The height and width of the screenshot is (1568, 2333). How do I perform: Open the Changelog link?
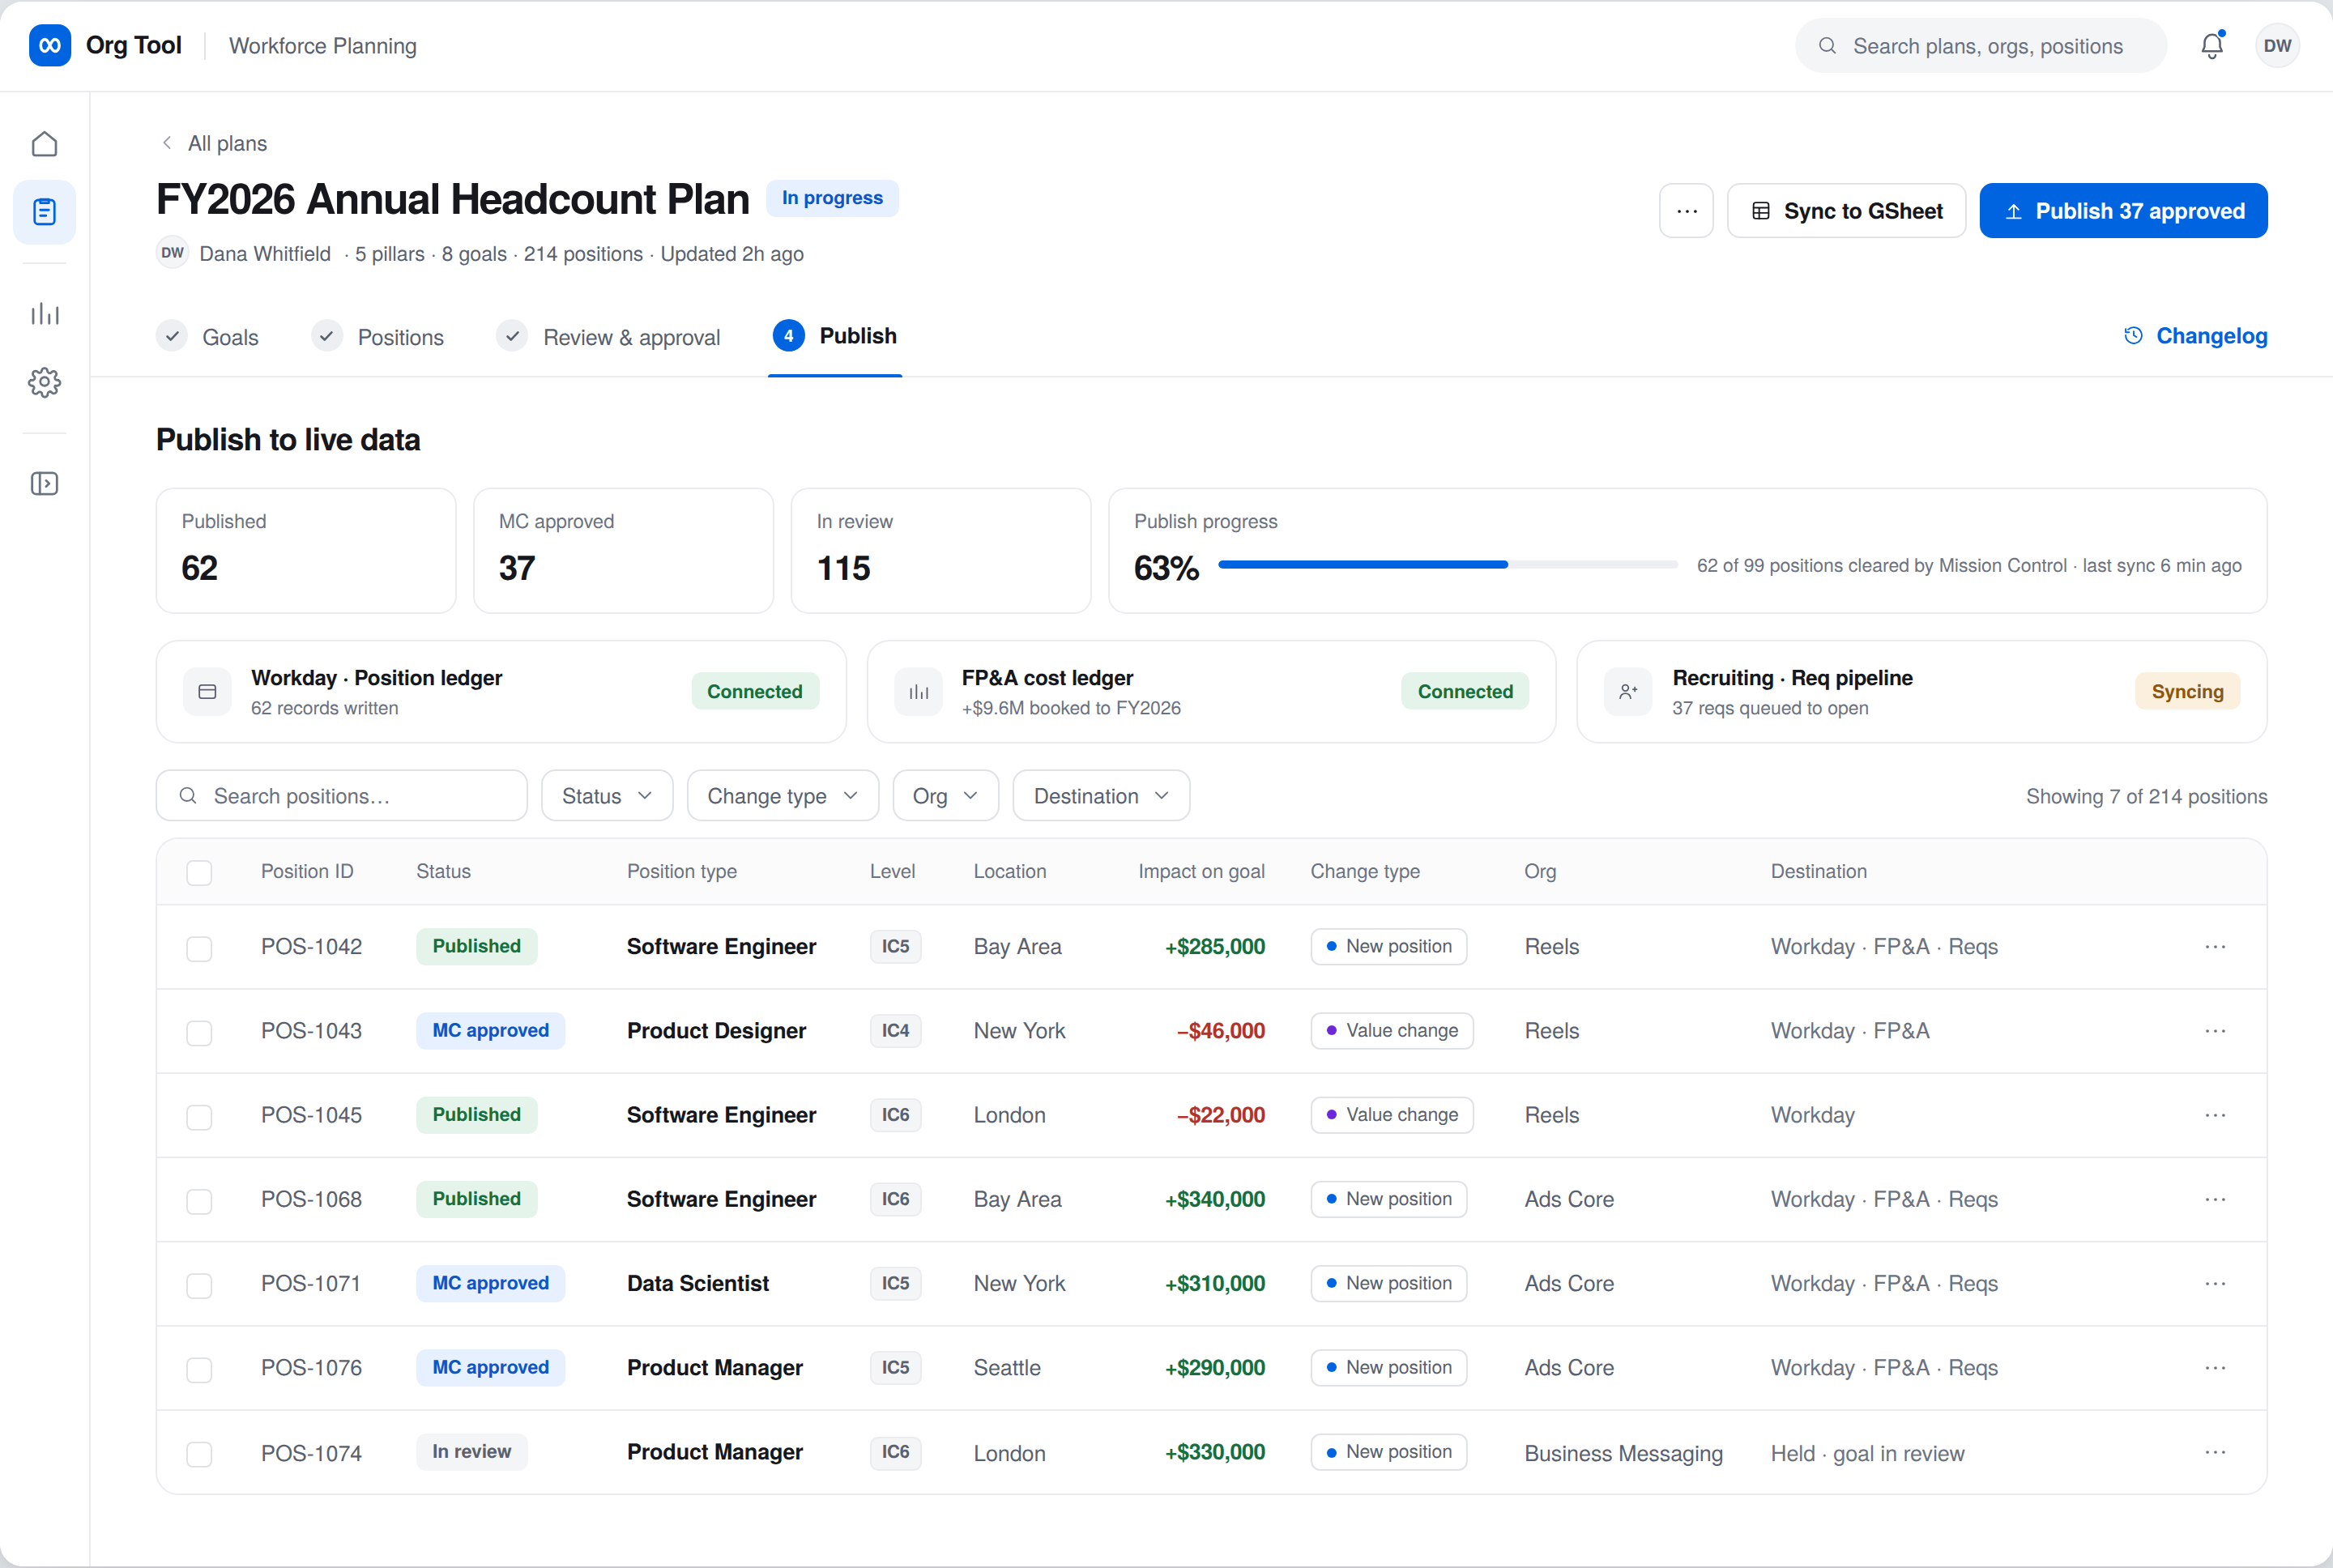tap(2195, 336)
